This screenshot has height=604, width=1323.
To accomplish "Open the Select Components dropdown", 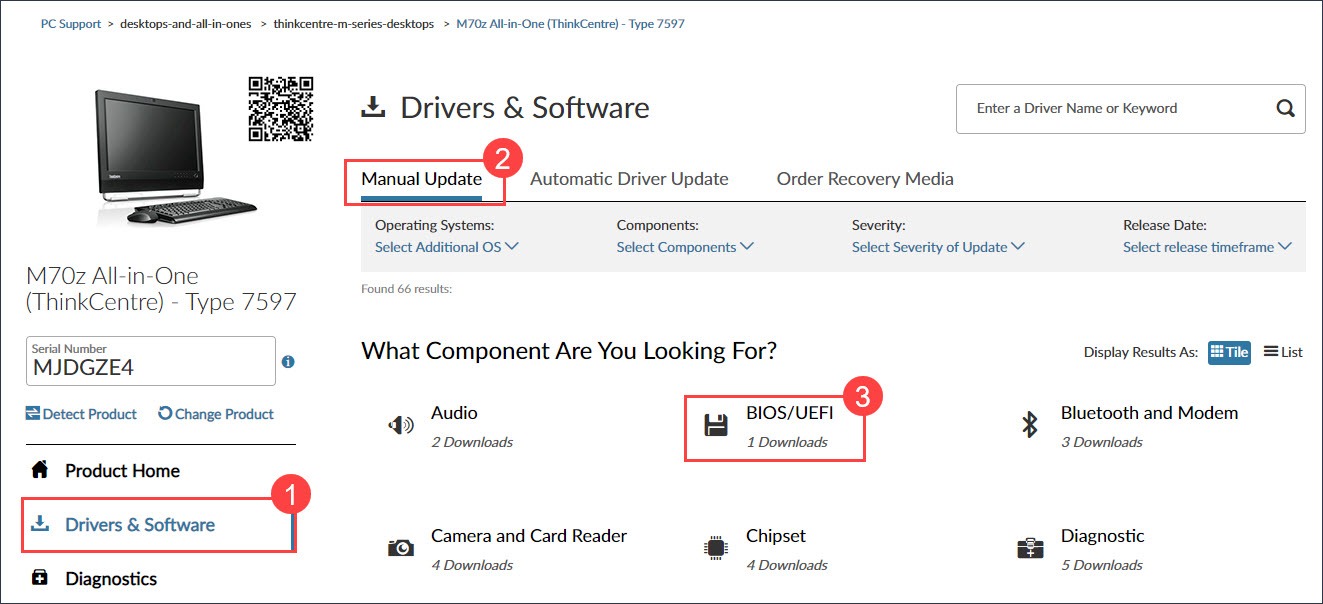I will 685,247.
